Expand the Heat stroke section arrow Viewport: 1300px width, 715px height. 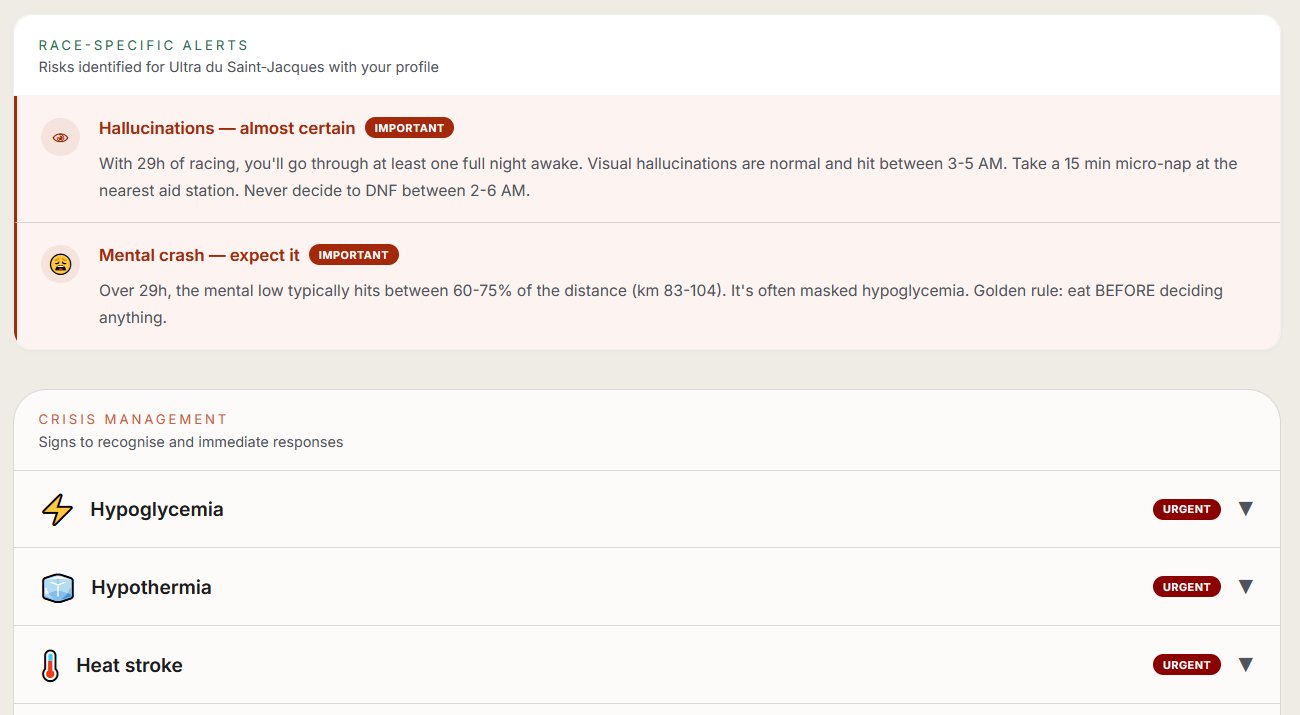click(1245, 665)
